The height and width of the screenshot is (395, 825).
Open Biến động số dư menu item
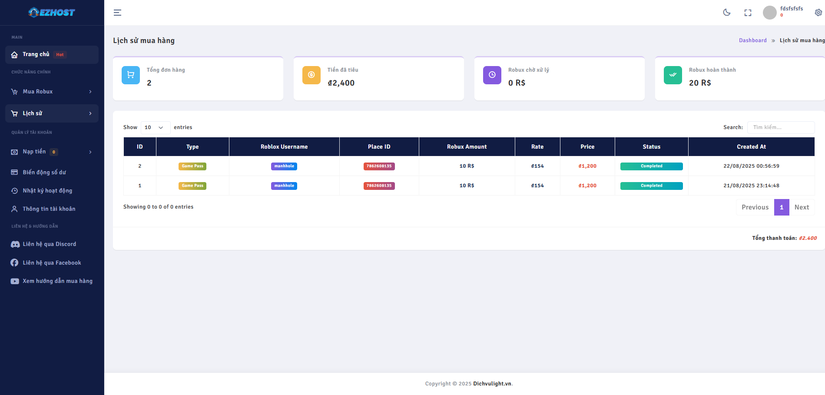coord(52,172)
